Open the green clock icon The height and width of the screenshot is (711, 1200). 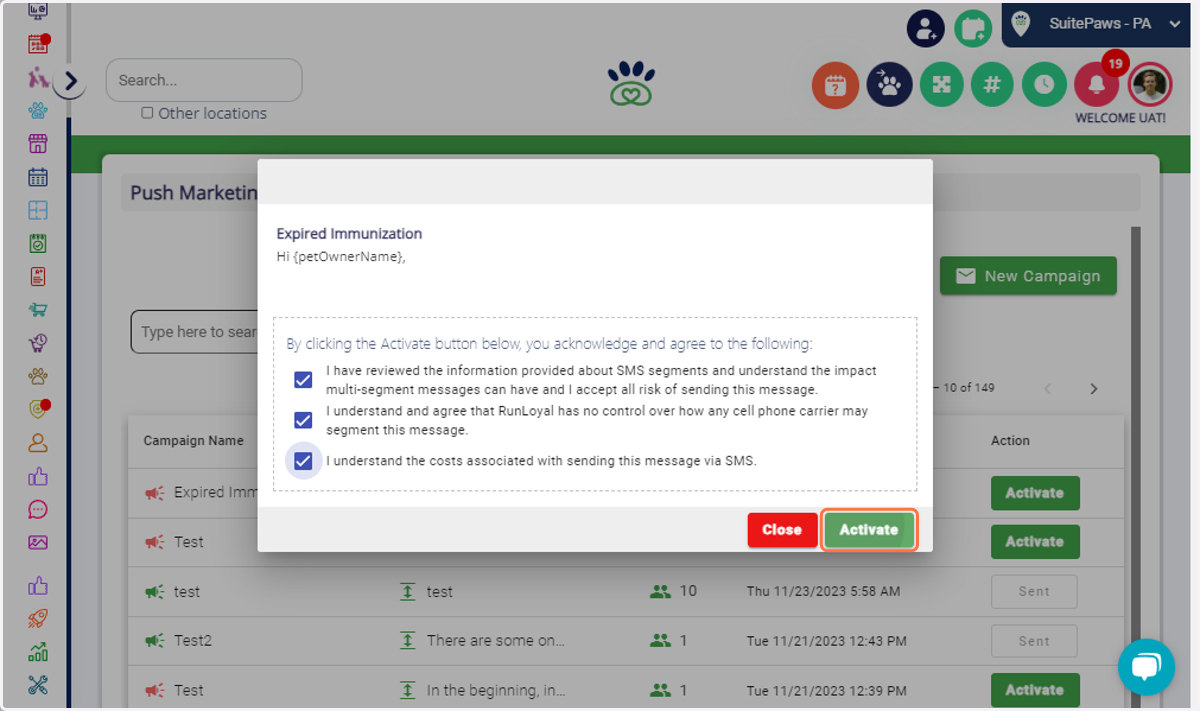1044,85
